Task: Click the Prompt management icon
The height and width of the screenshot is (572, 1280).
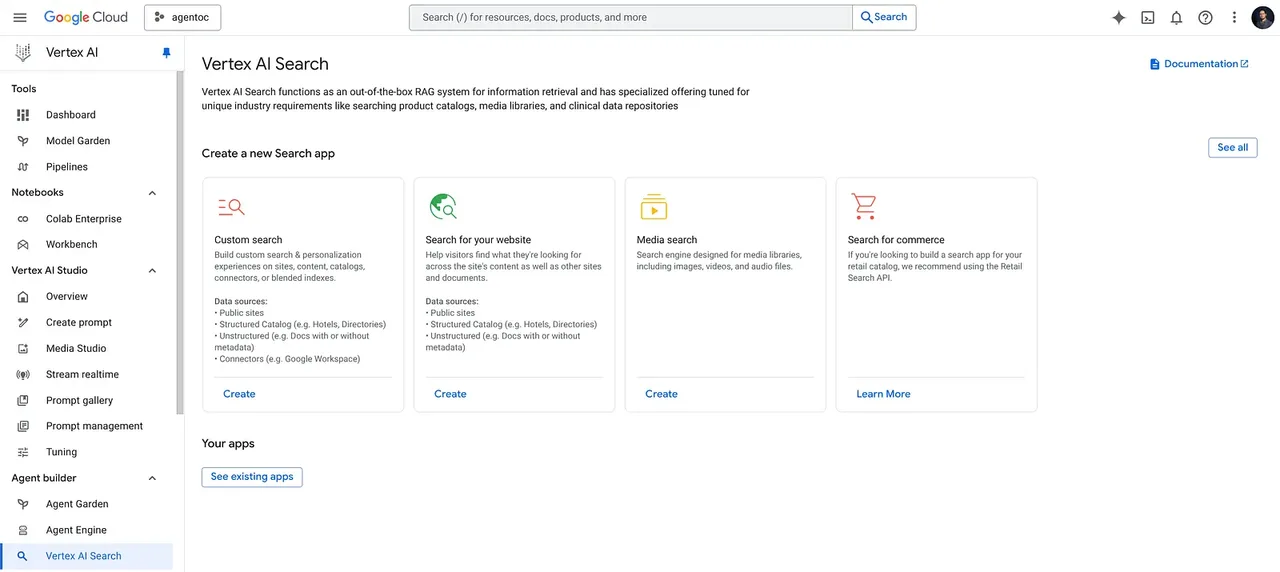Action: pos(23,426)
